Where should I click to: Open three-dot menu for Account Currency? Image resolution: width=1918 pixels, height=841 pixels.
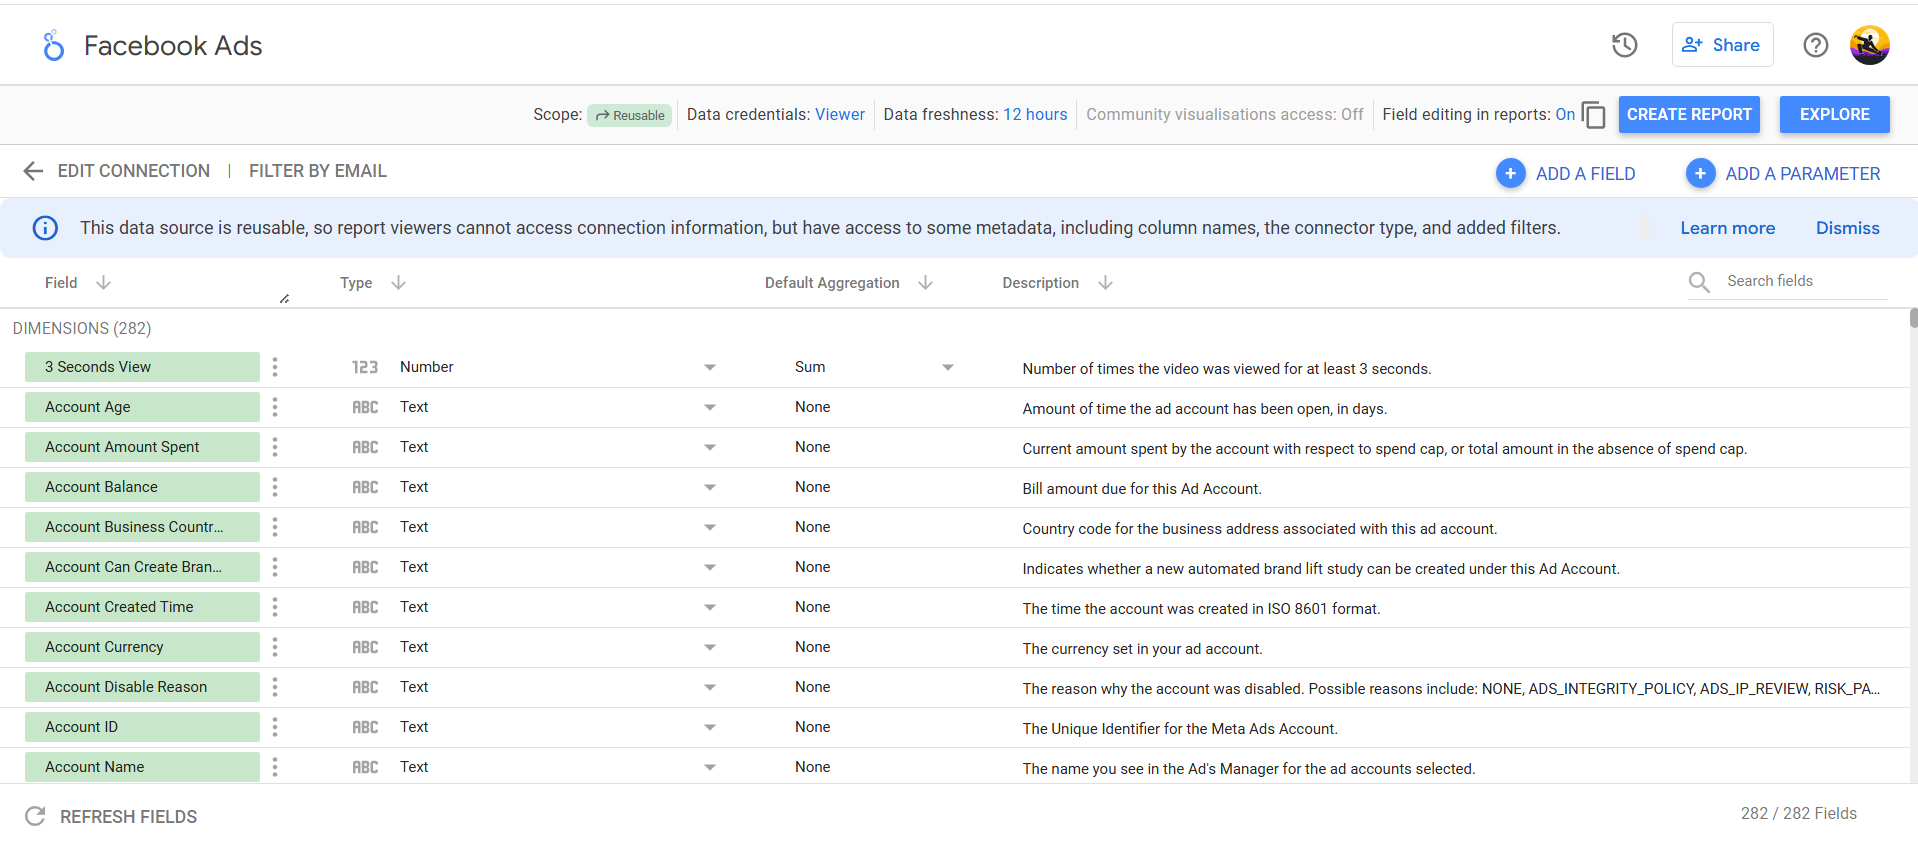(x=275, y=647)
